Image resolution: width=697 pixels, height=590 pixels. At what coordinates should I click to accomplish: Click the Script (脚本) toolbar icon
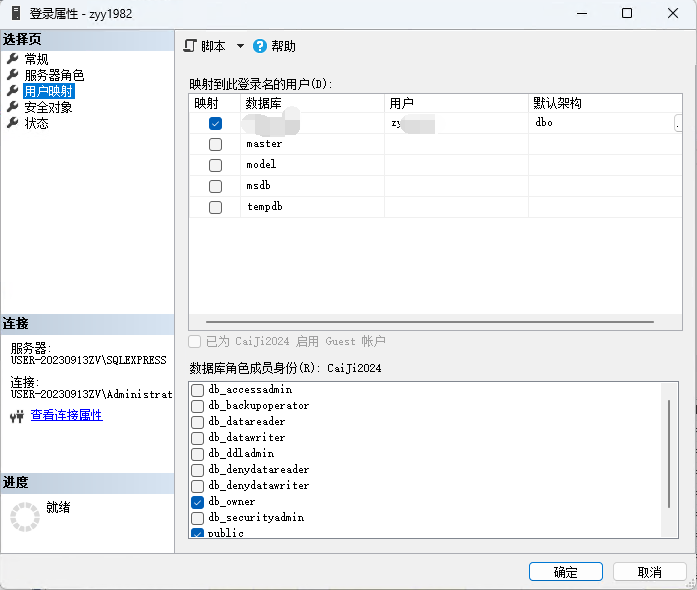(x=190, y=46)
